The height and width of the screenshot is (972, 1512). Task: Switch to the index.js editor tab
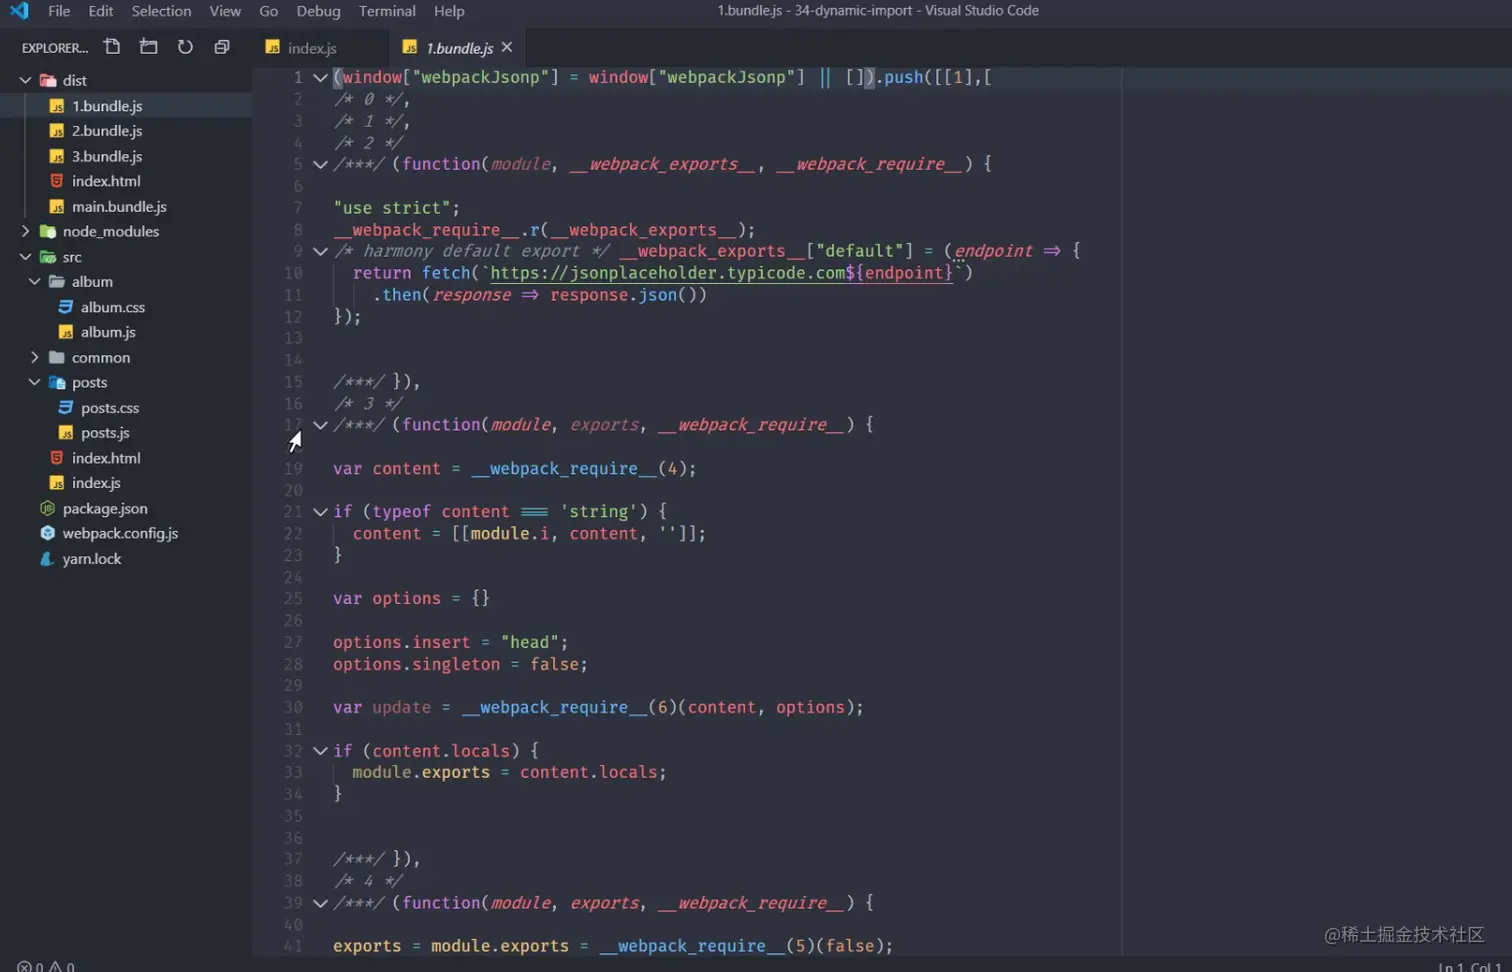[319, 48]
